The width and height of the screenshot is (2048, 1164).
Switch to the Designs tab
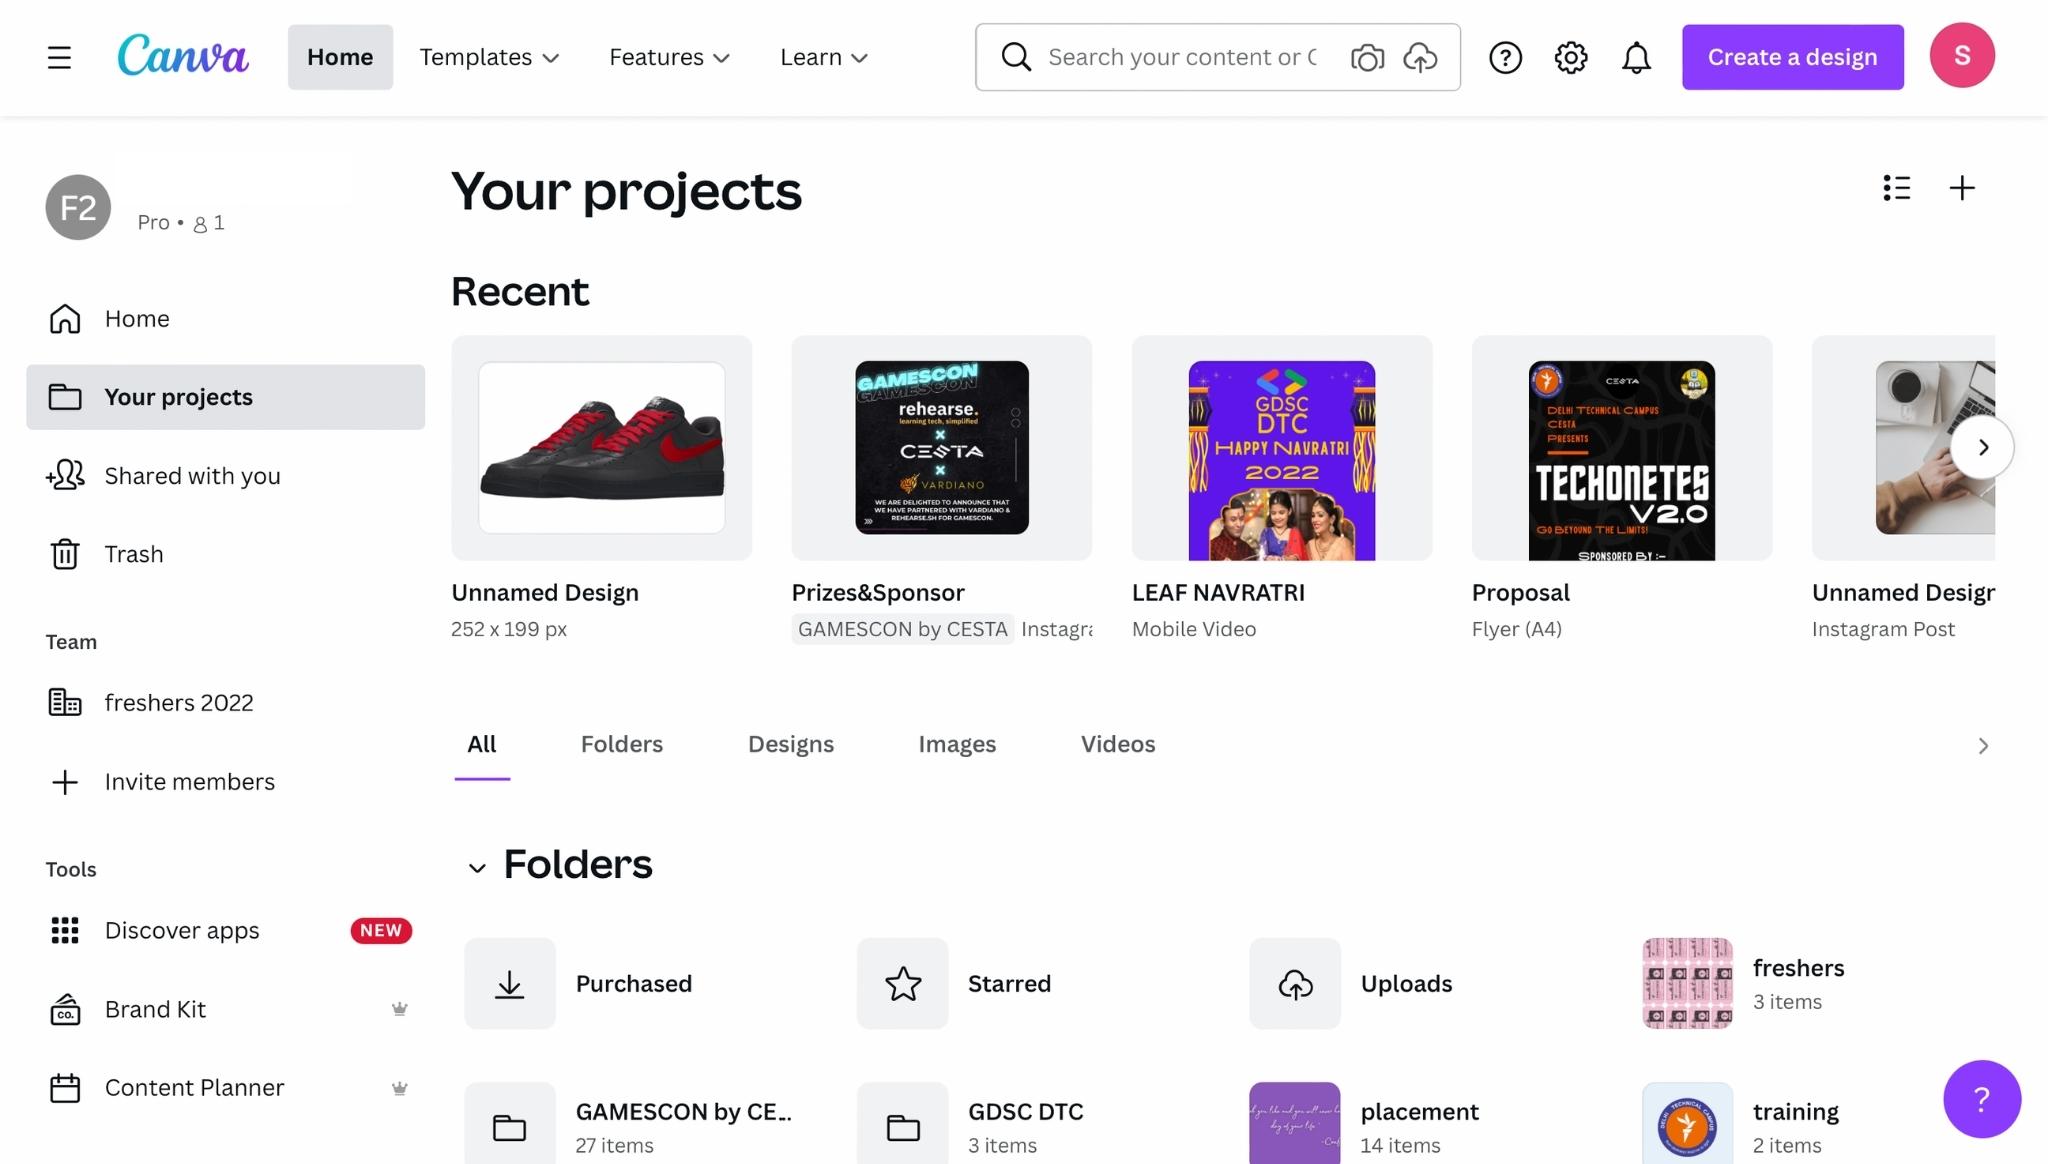[x=790, y=744]
